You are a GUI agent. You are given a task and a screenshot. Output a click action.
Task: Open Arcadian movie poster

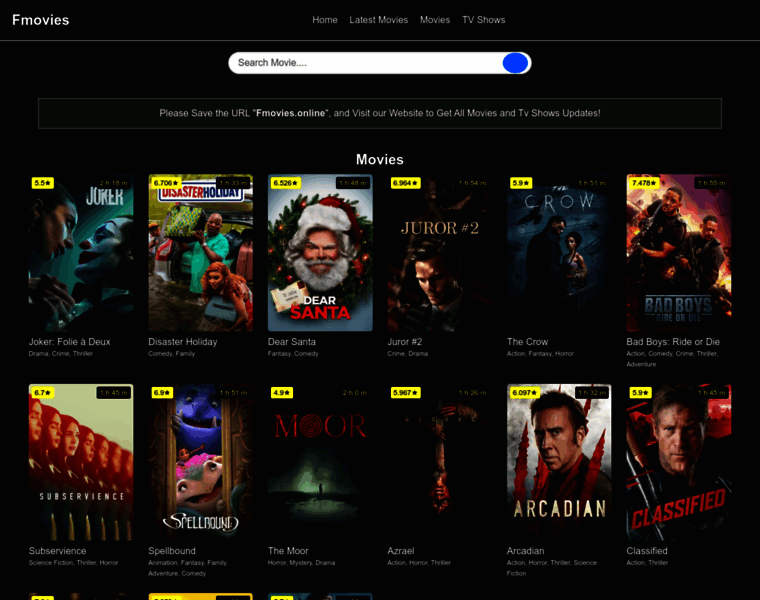(559, 462)
